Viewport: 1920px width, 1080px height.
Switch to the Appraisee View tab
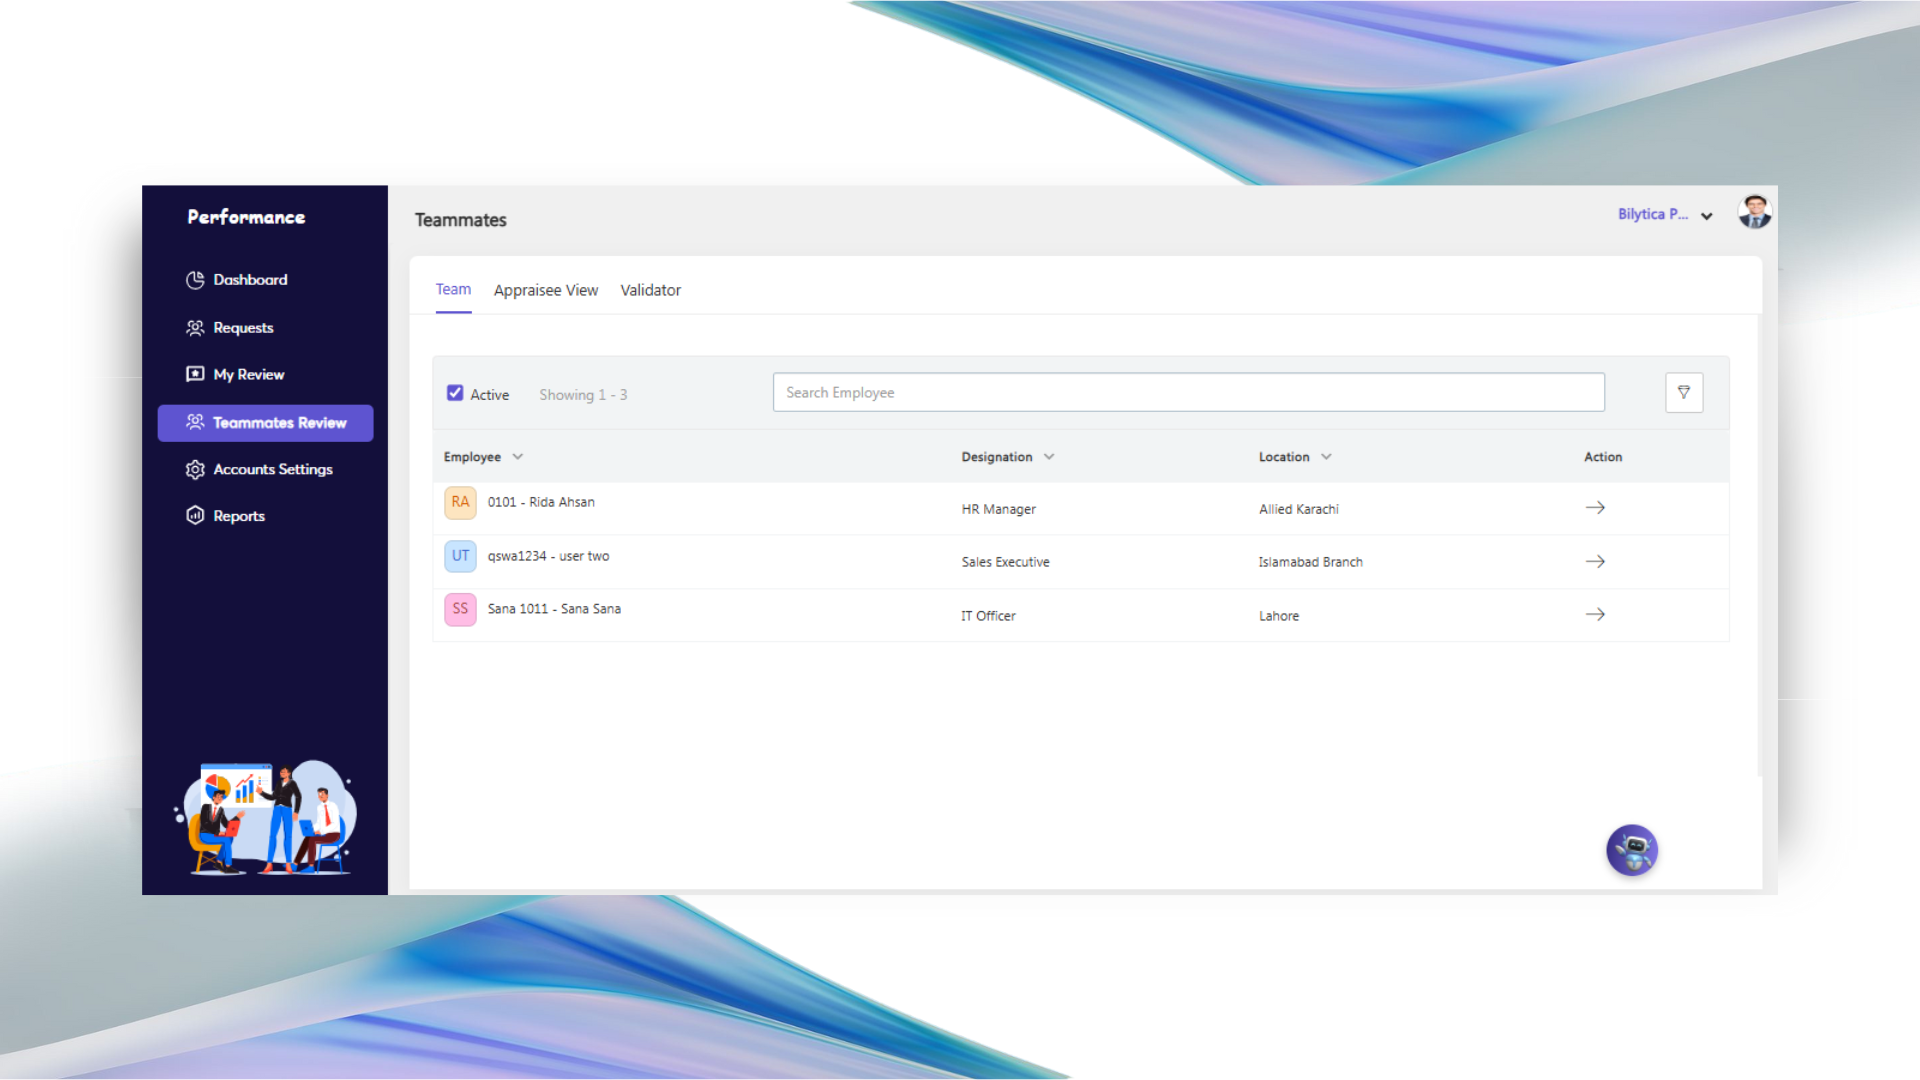pos(546,290)
